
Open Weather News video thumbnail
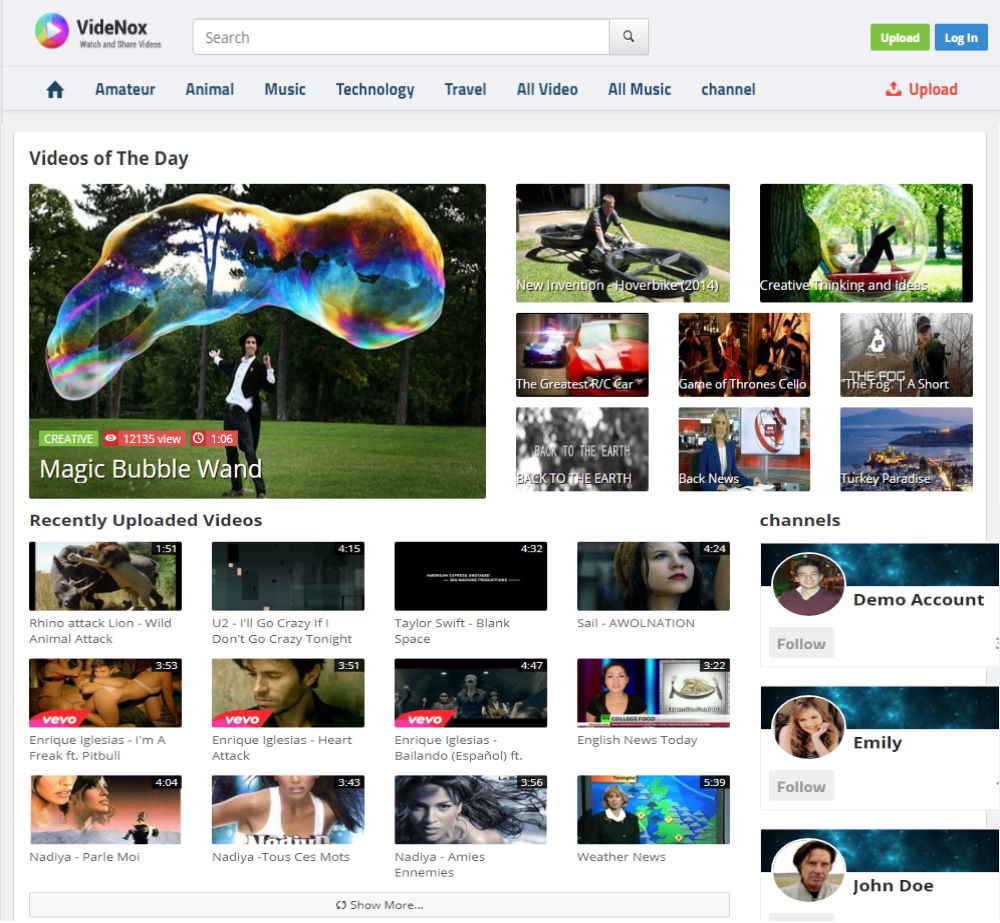click(653, 809)
